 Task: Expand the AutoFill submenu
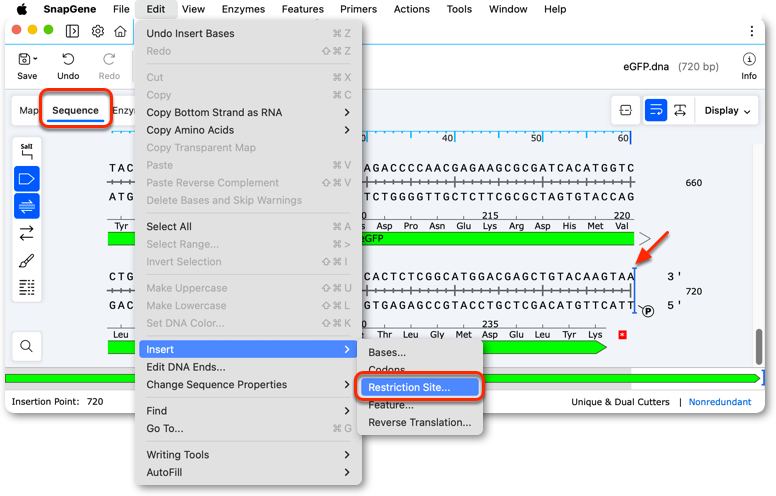tap(248, 472)
